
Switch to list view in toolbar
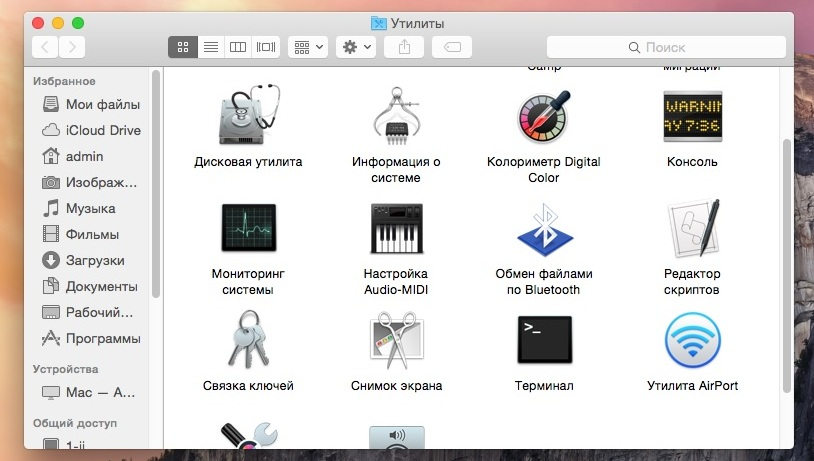coord(211,47)
